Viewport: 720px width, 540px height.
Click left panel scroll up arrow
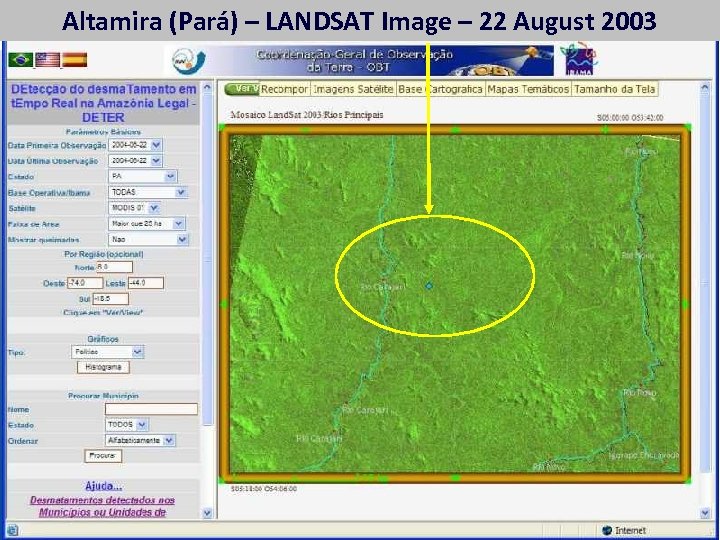tap(207, 87)
